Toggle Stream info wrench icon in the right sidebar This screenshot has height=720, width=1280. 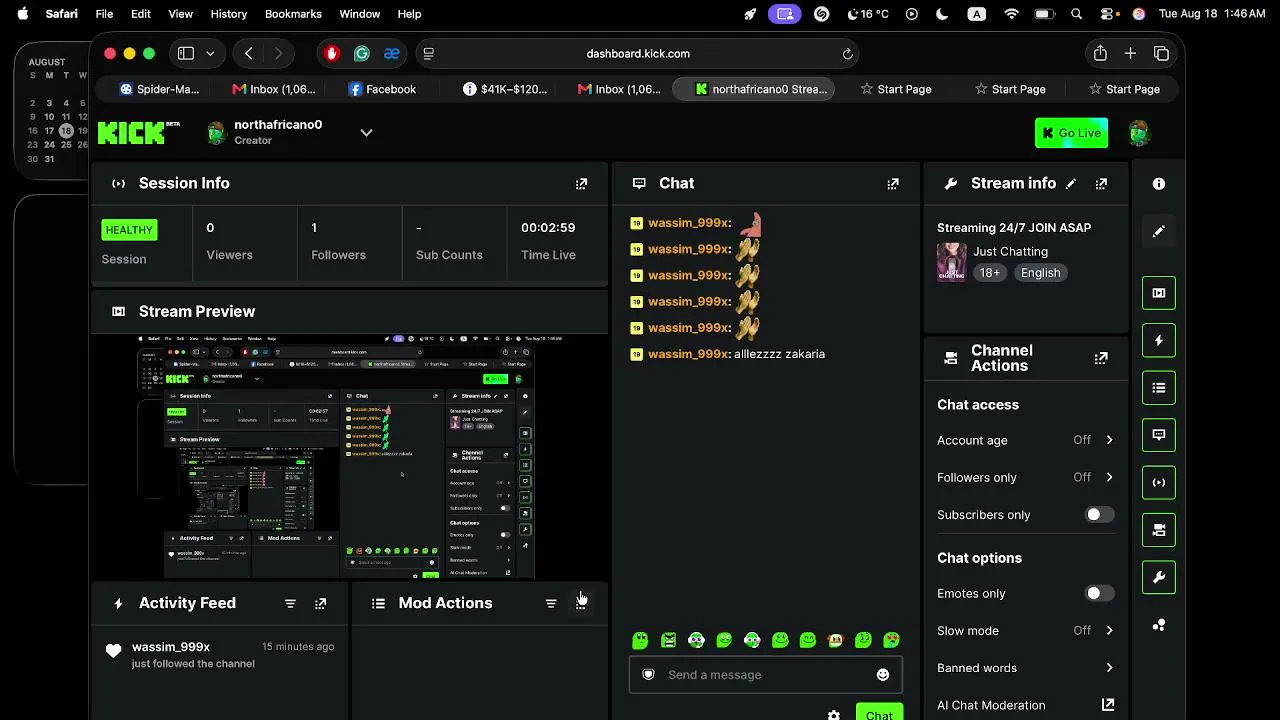tap(1159, 577)
